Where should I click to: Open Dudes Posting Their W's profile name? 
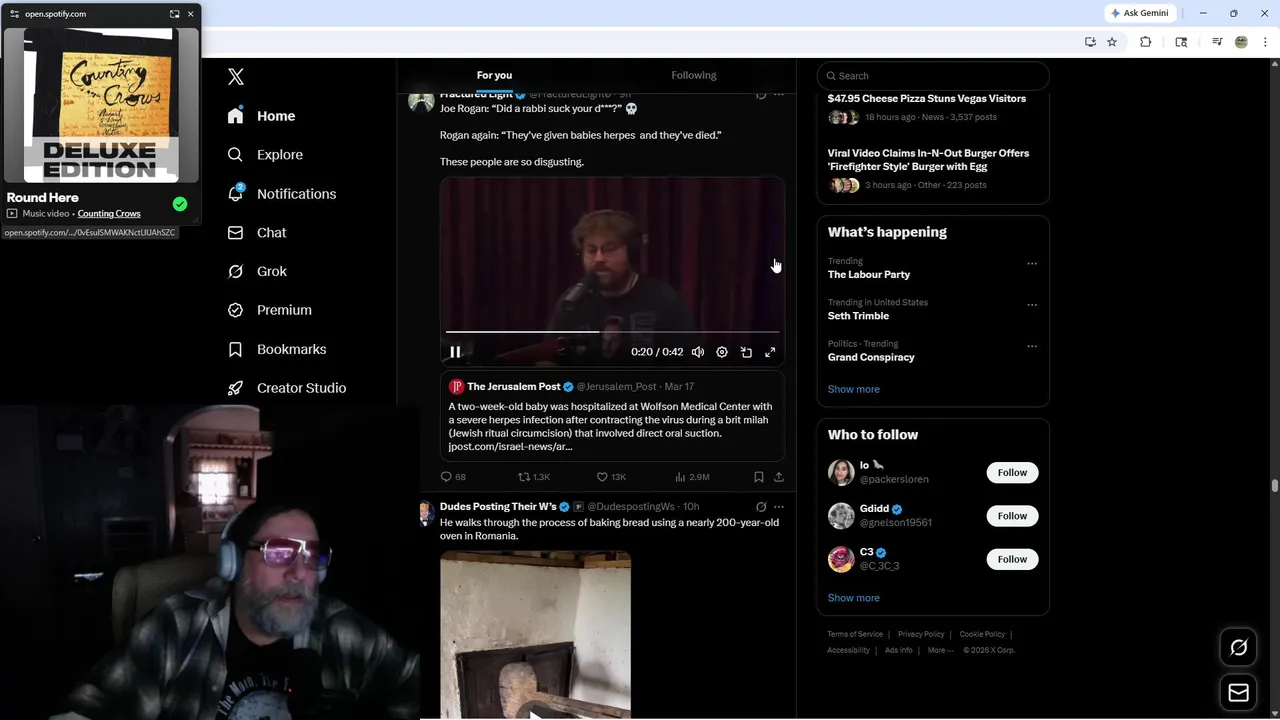coord(498,507)
